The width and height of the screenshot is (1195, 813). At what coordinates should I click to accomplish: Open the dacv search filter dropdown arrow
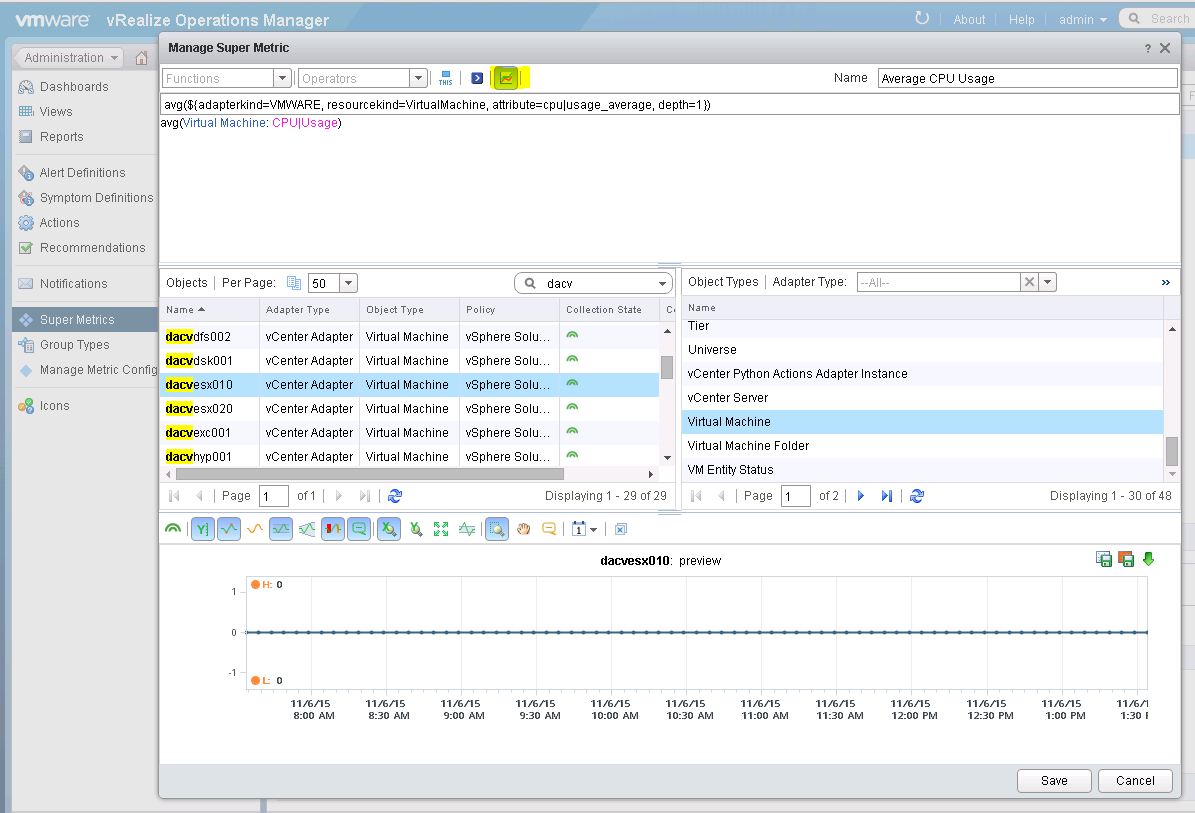[x=662, y=283]
